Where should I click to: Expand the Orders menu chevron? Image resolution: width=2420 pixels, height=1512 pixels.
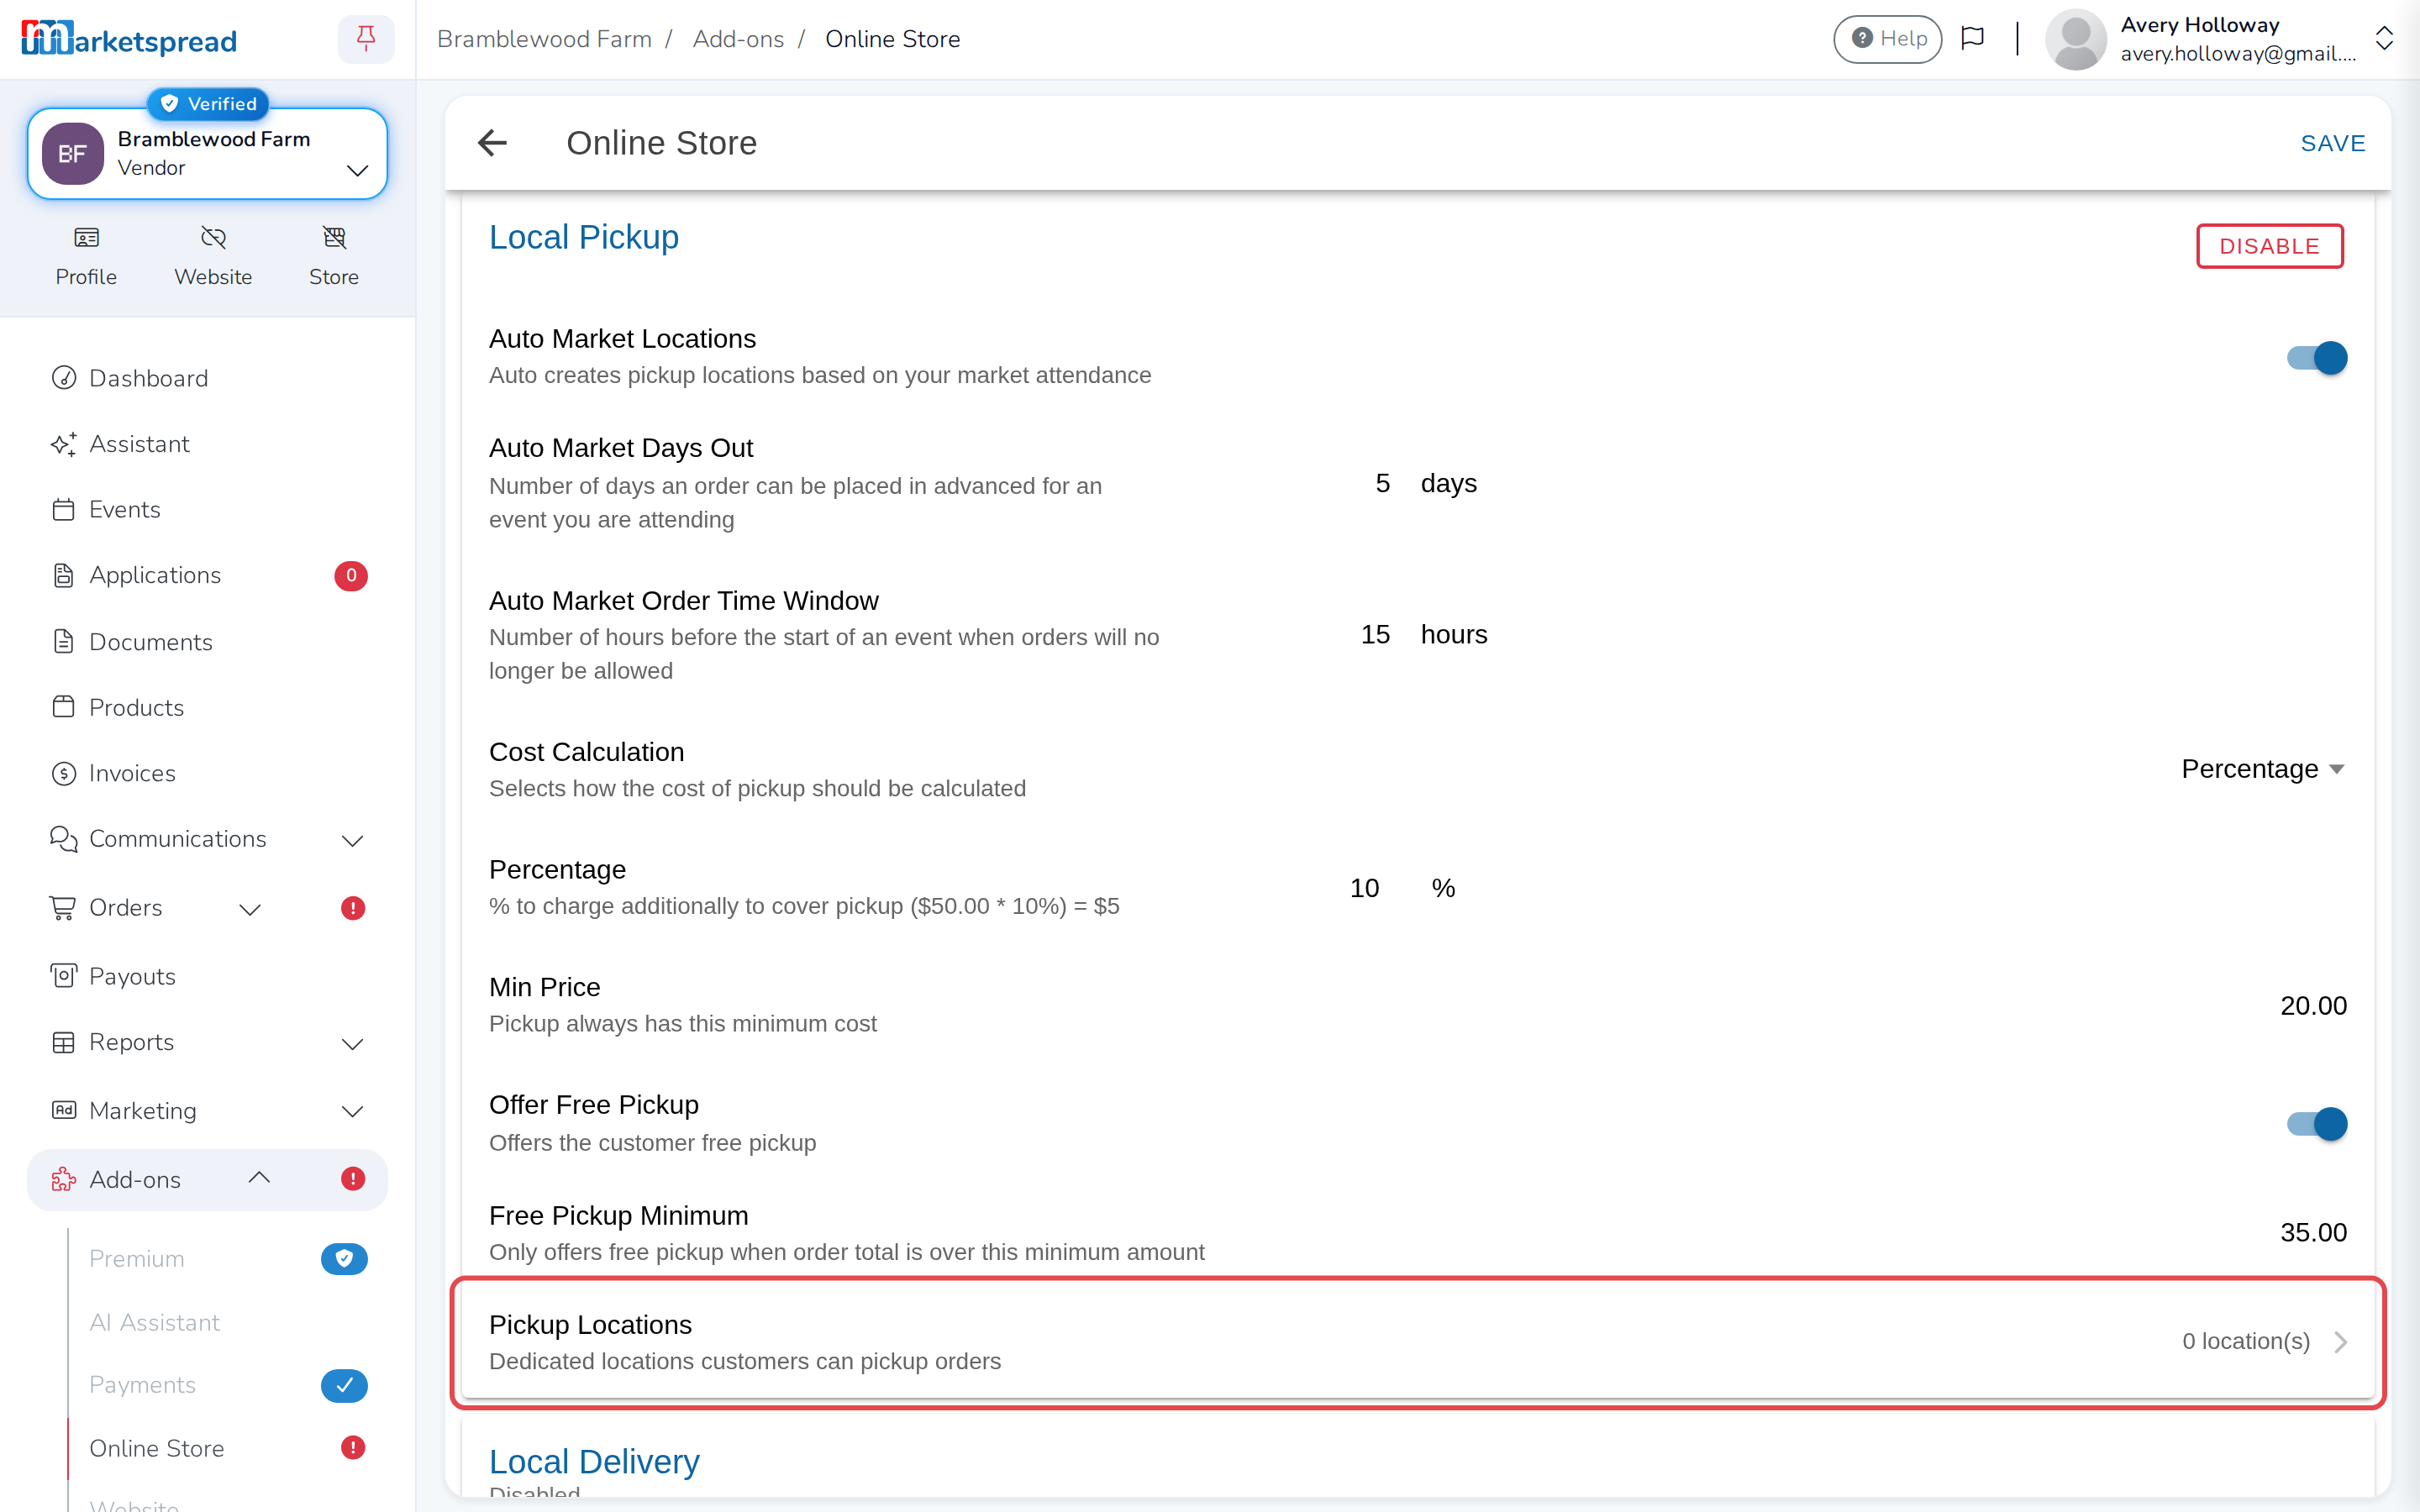tap(250, 909)
